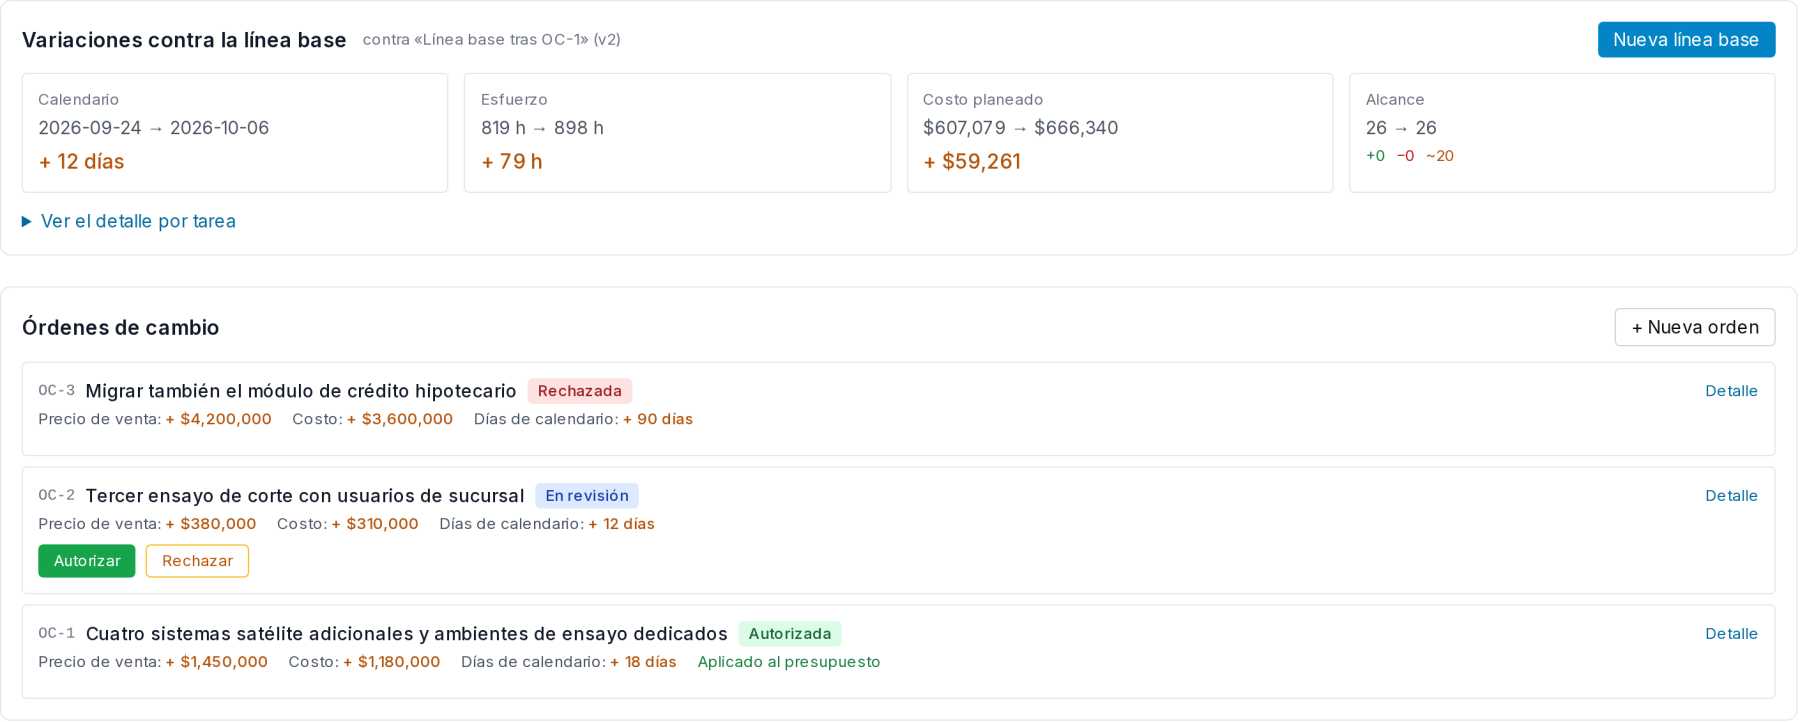Image resolution: width=1800 pixels, height=722 pixels.
Task: Click the + 12 días value in order OC-2
Action: (622, 524)
